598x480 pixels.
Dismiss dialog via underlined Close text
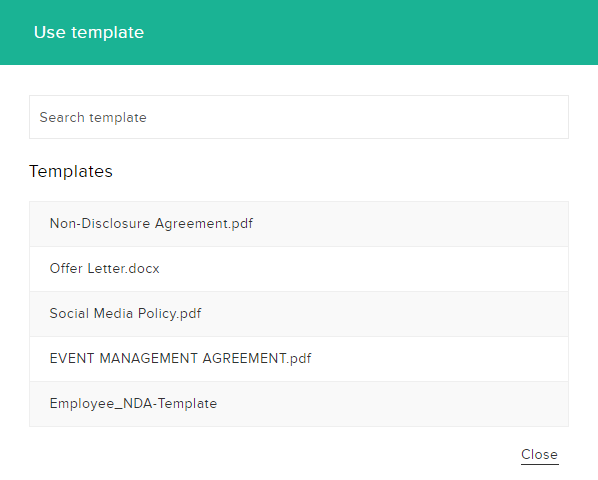539,454
